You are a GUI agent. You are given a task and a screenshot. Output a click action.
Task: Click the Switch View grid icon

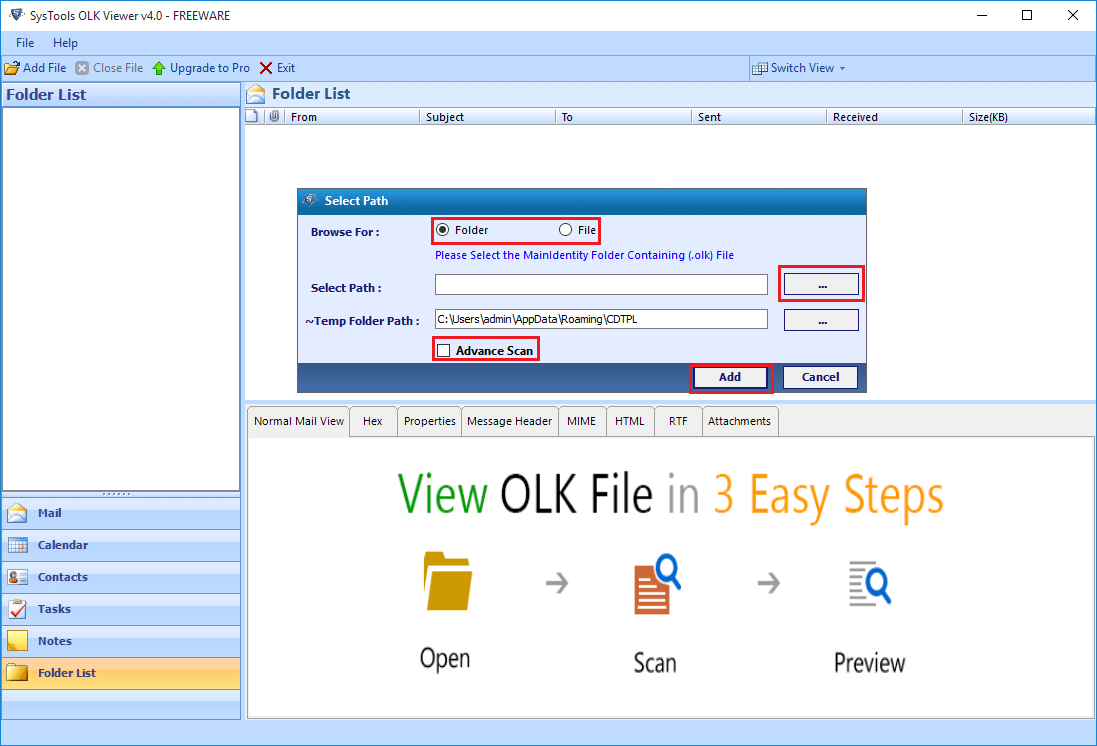coord(759,69)
